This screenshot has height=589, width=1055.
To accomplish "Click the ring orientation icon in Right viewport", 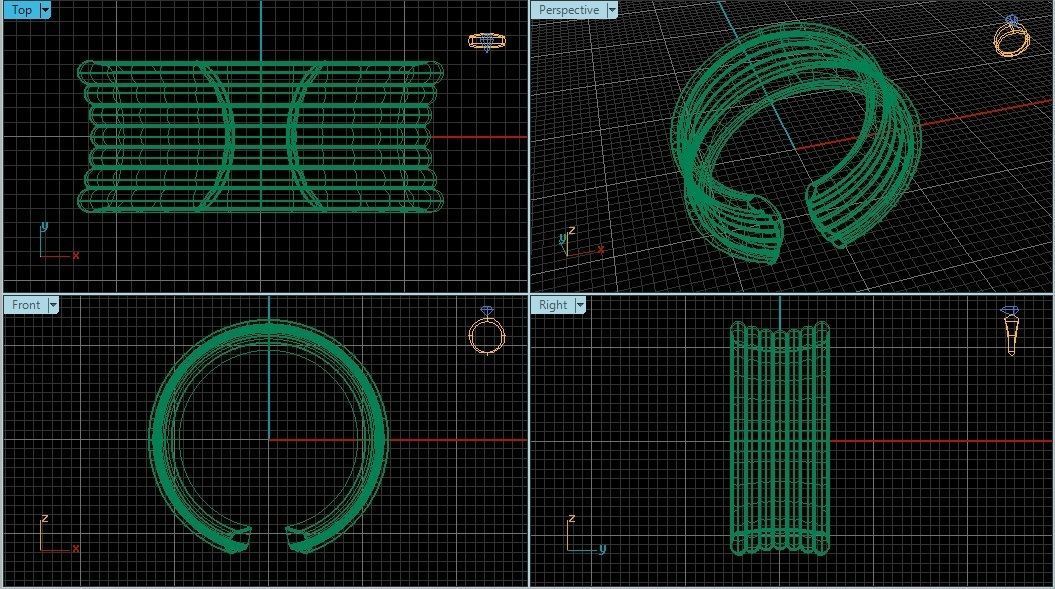I will tap(1011, 330).
